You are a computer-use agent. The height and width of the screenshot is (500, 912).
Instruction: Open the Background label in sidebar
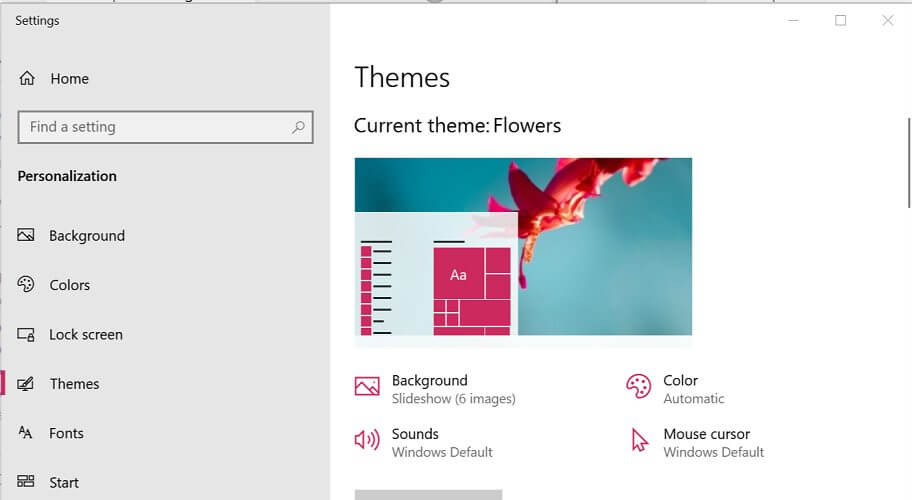point(87,235)
